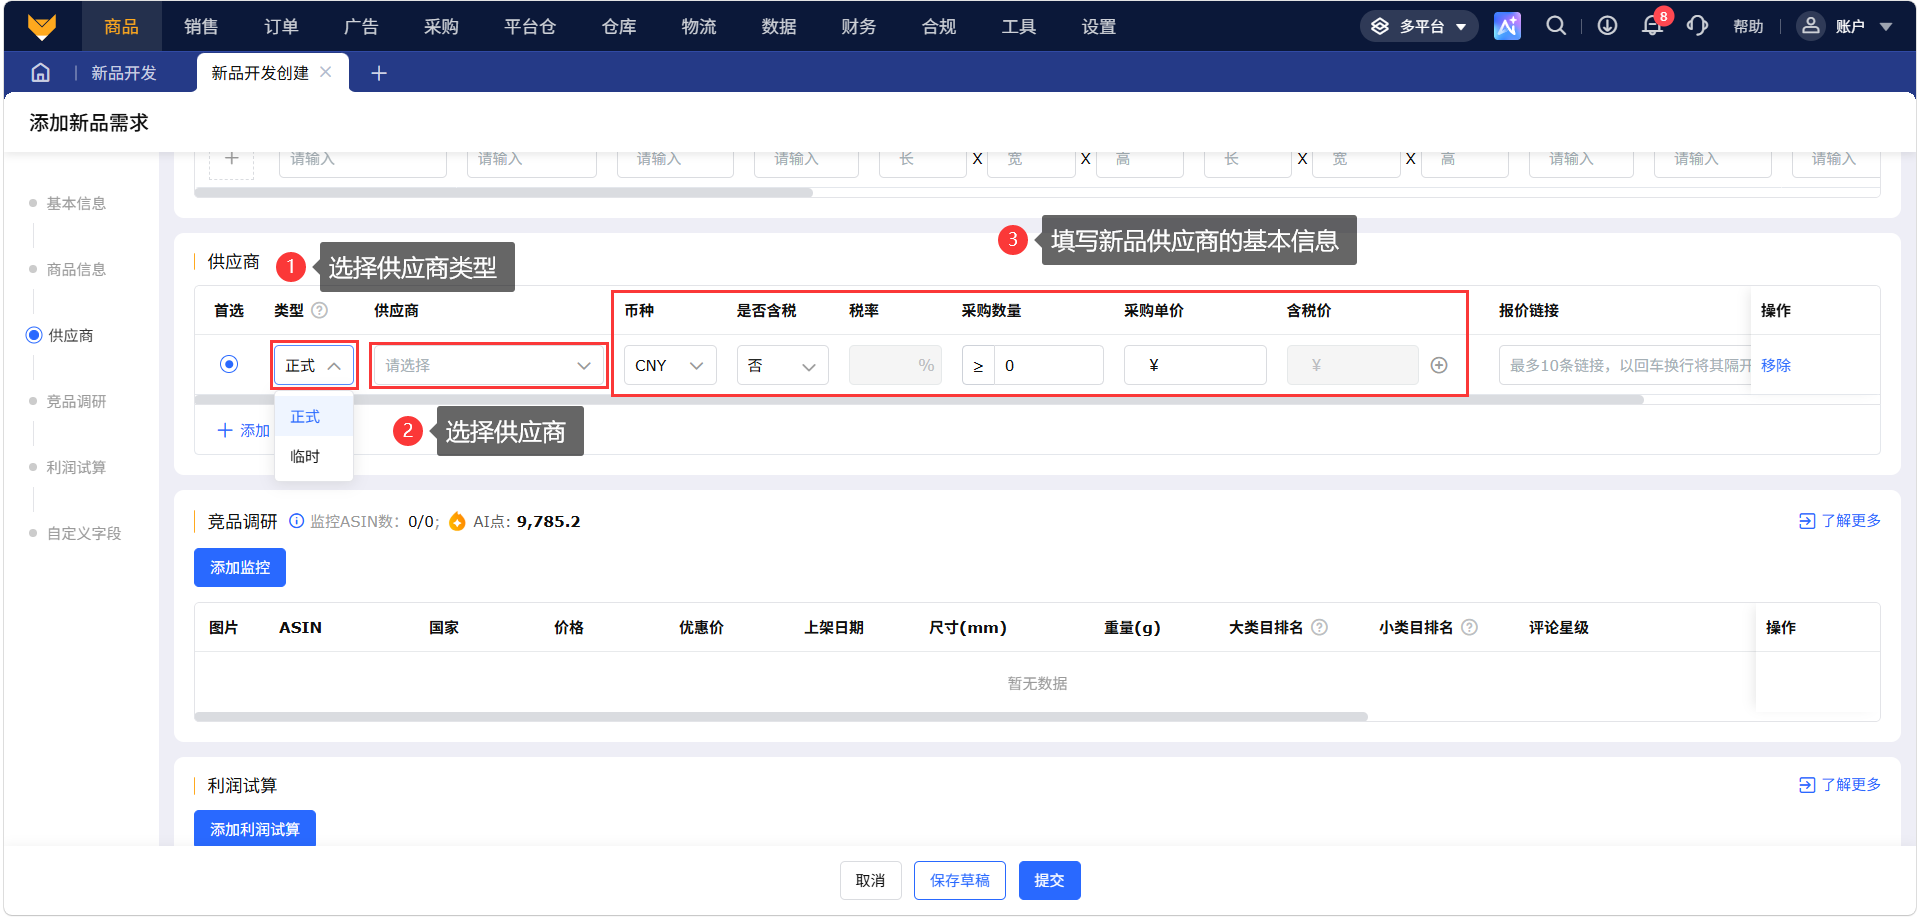Click the 采购单价 ¥ input field

1195,365
